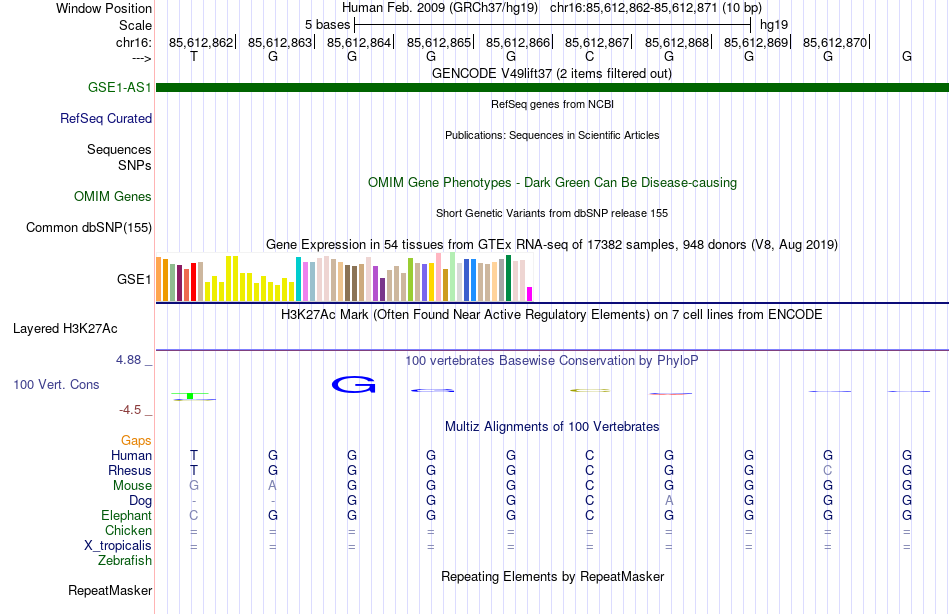The image size is (950, 614).
Task: Click Gene Expression in 54 tissues title
Action: 552,245
